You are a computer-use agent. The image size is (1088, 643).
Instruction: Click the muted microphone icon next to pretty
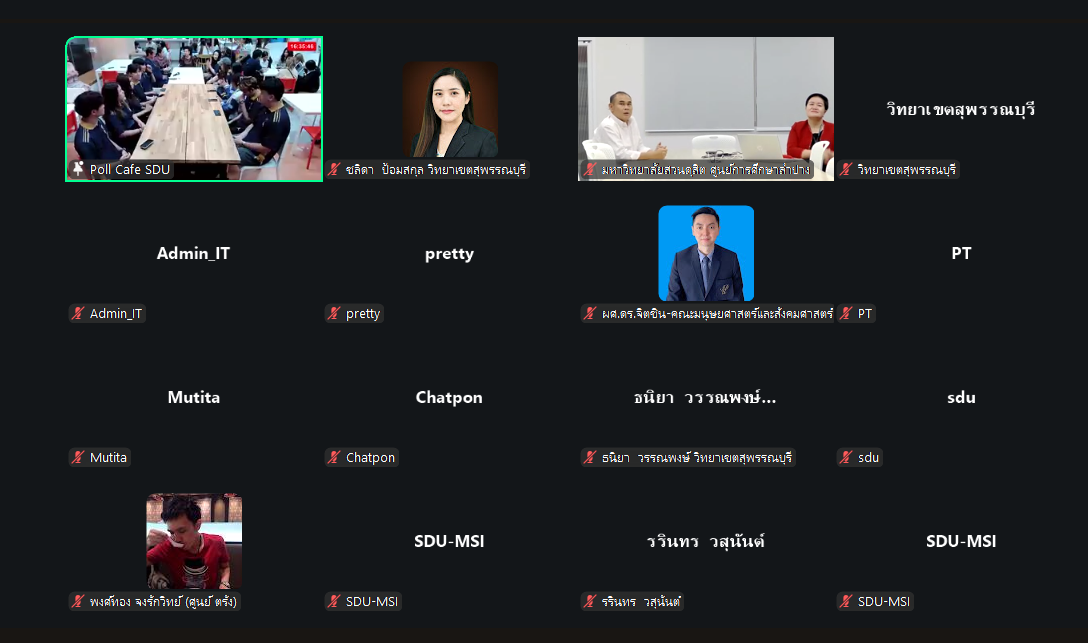[334, 314]
